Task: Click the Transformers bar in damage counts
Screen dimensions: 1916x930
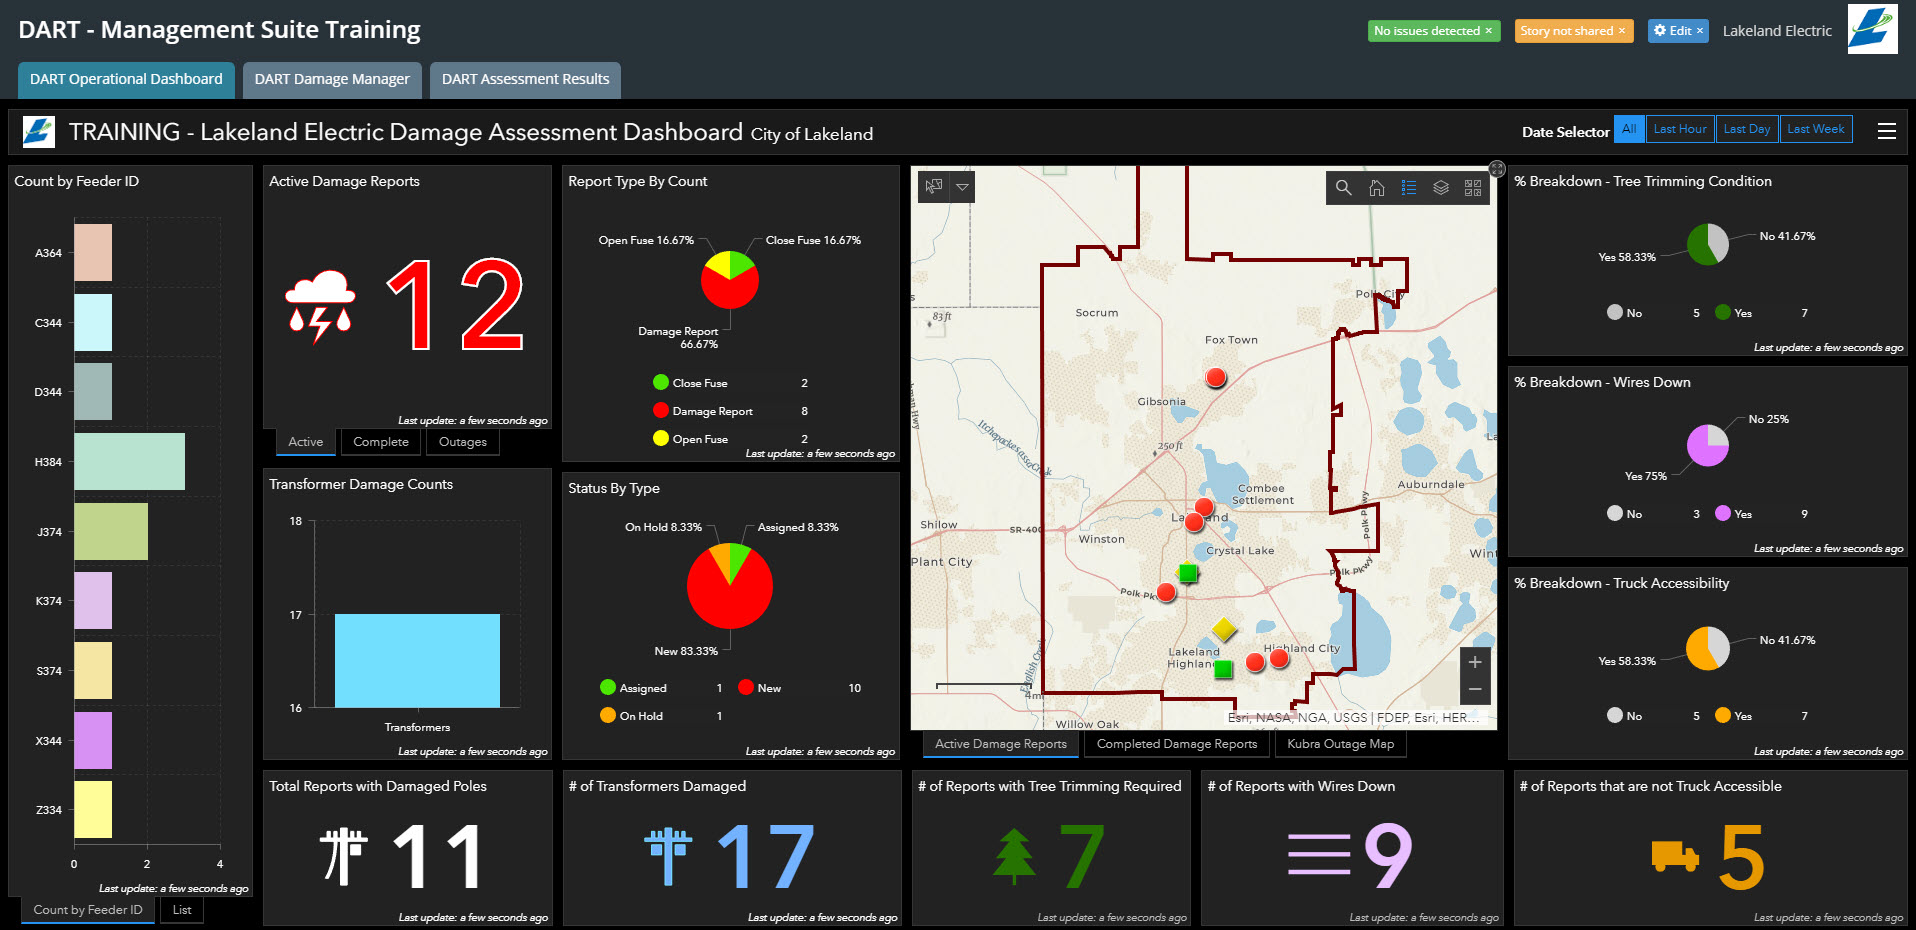Action: point(417,661)
